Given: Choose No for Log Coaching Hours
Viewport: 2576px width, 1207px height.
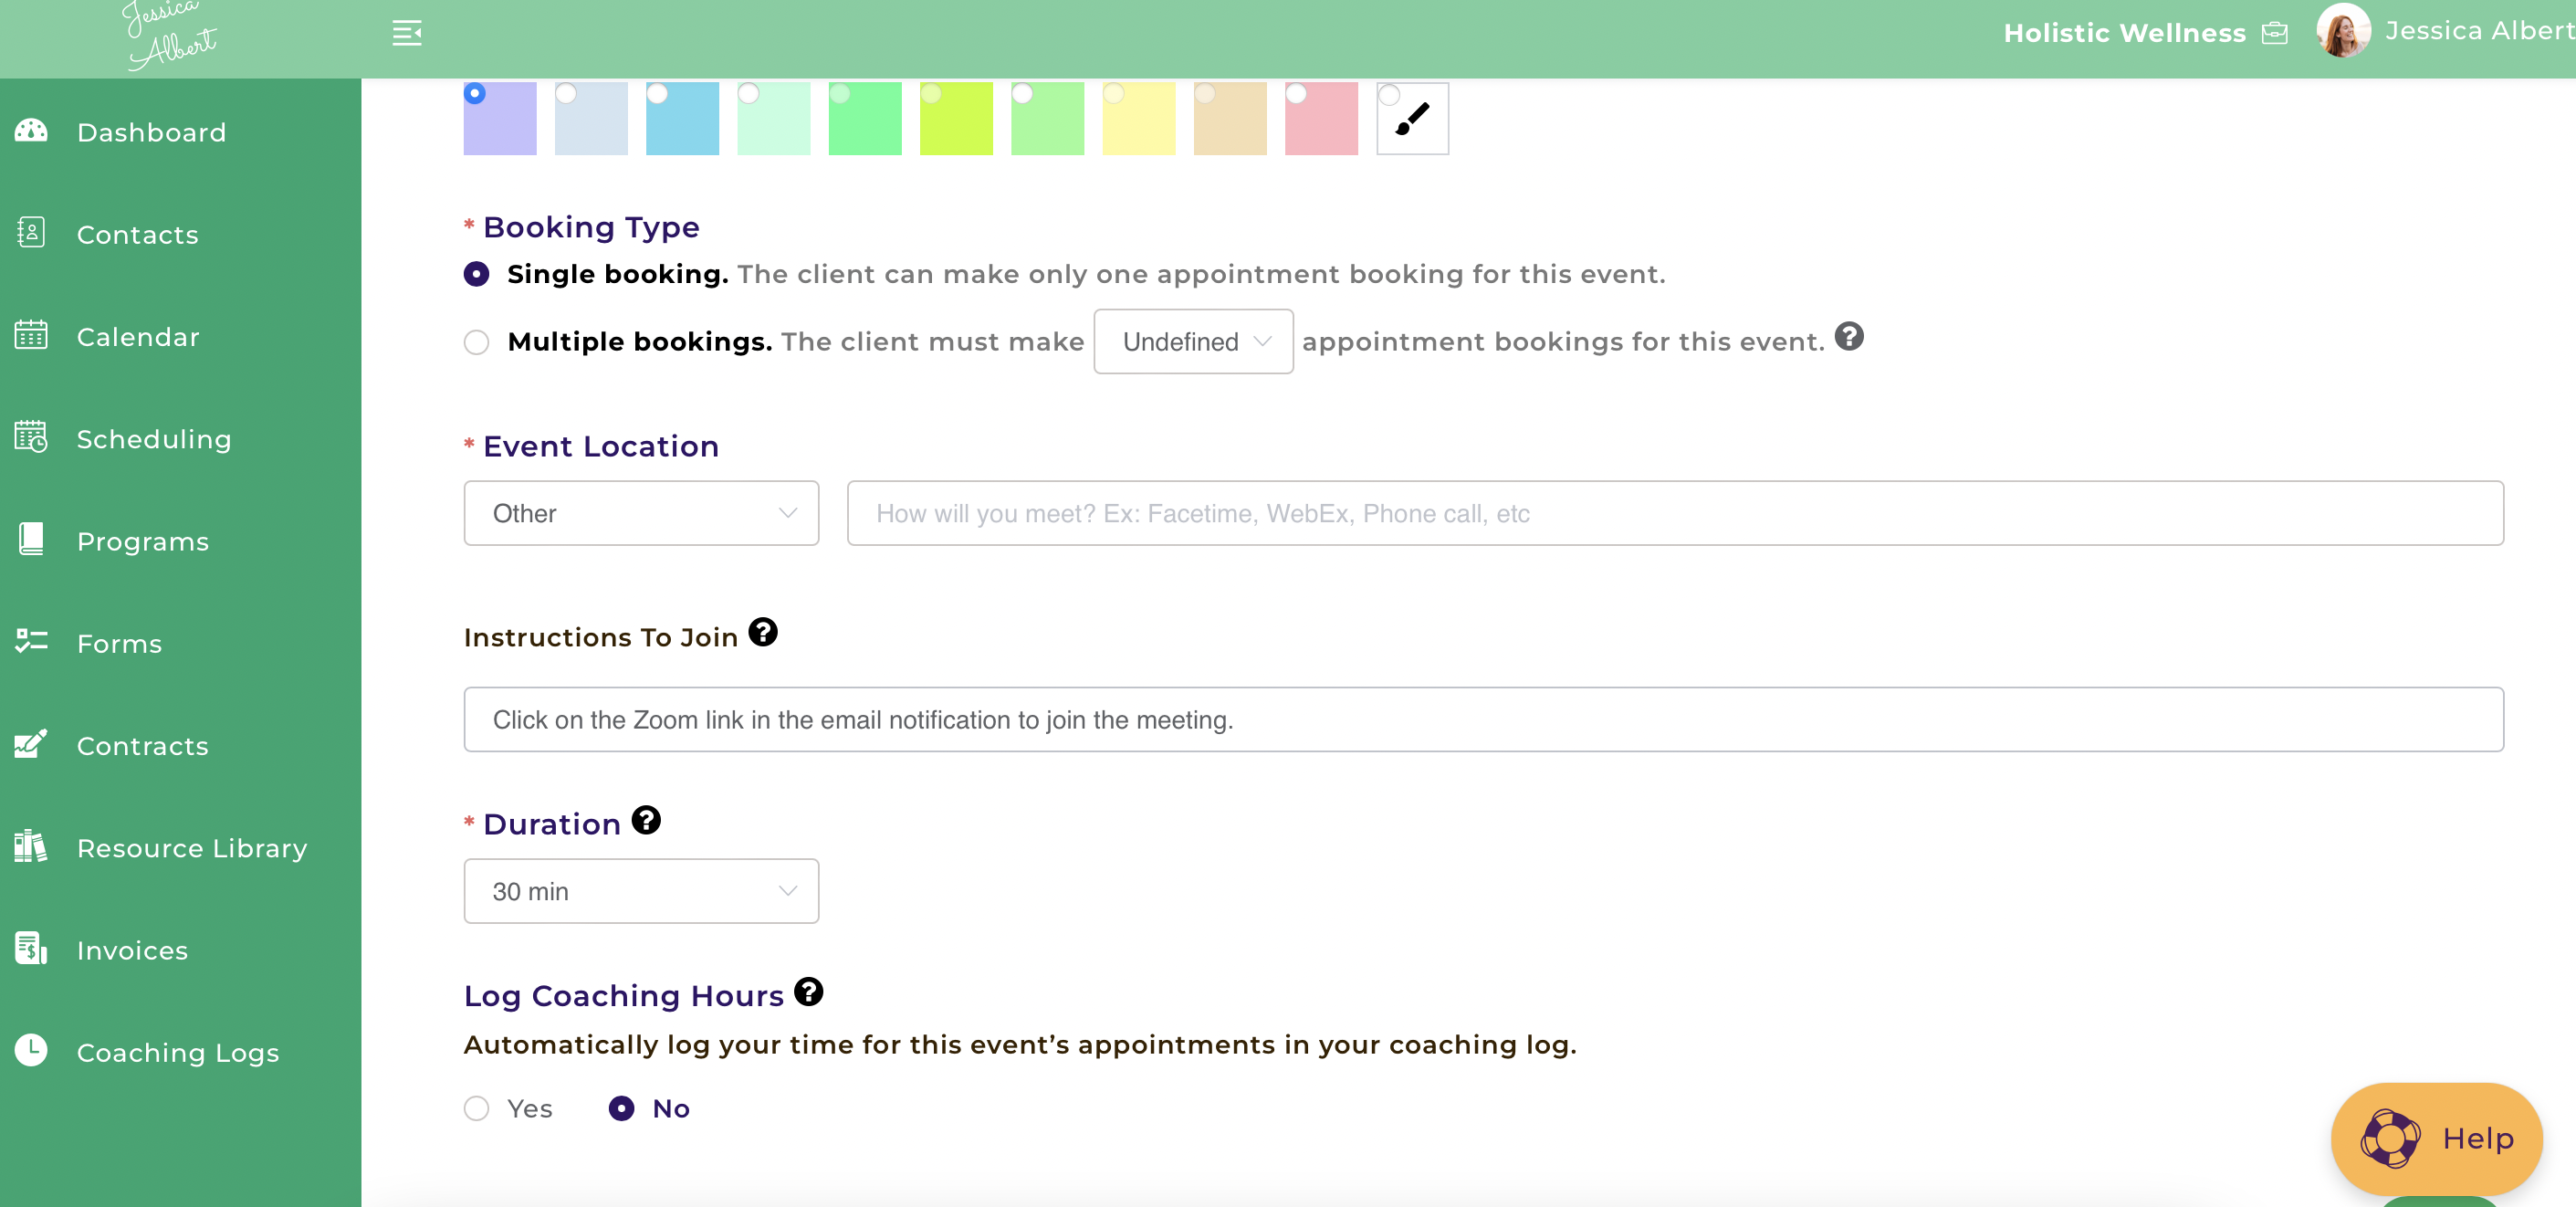Looking at the screenshot, I should pyautogui.click(x=621, y=1109).
